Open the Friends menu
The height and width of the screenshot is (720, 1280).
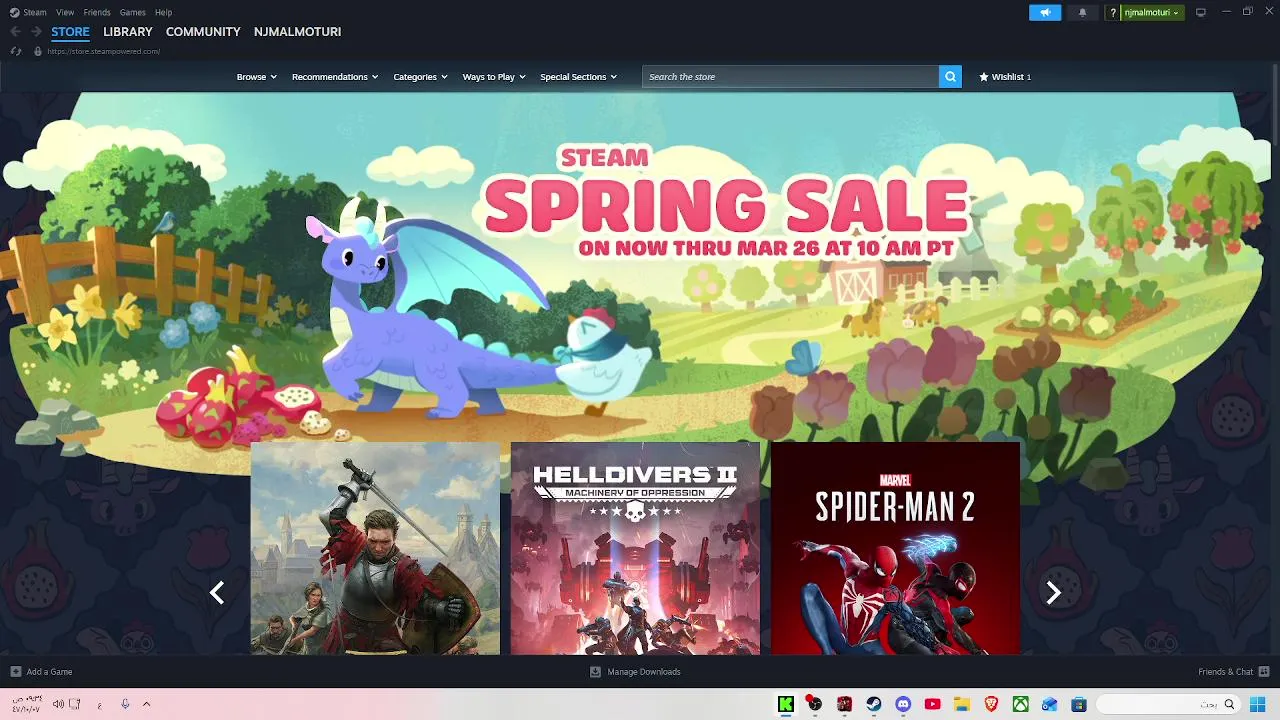[97, 12]
